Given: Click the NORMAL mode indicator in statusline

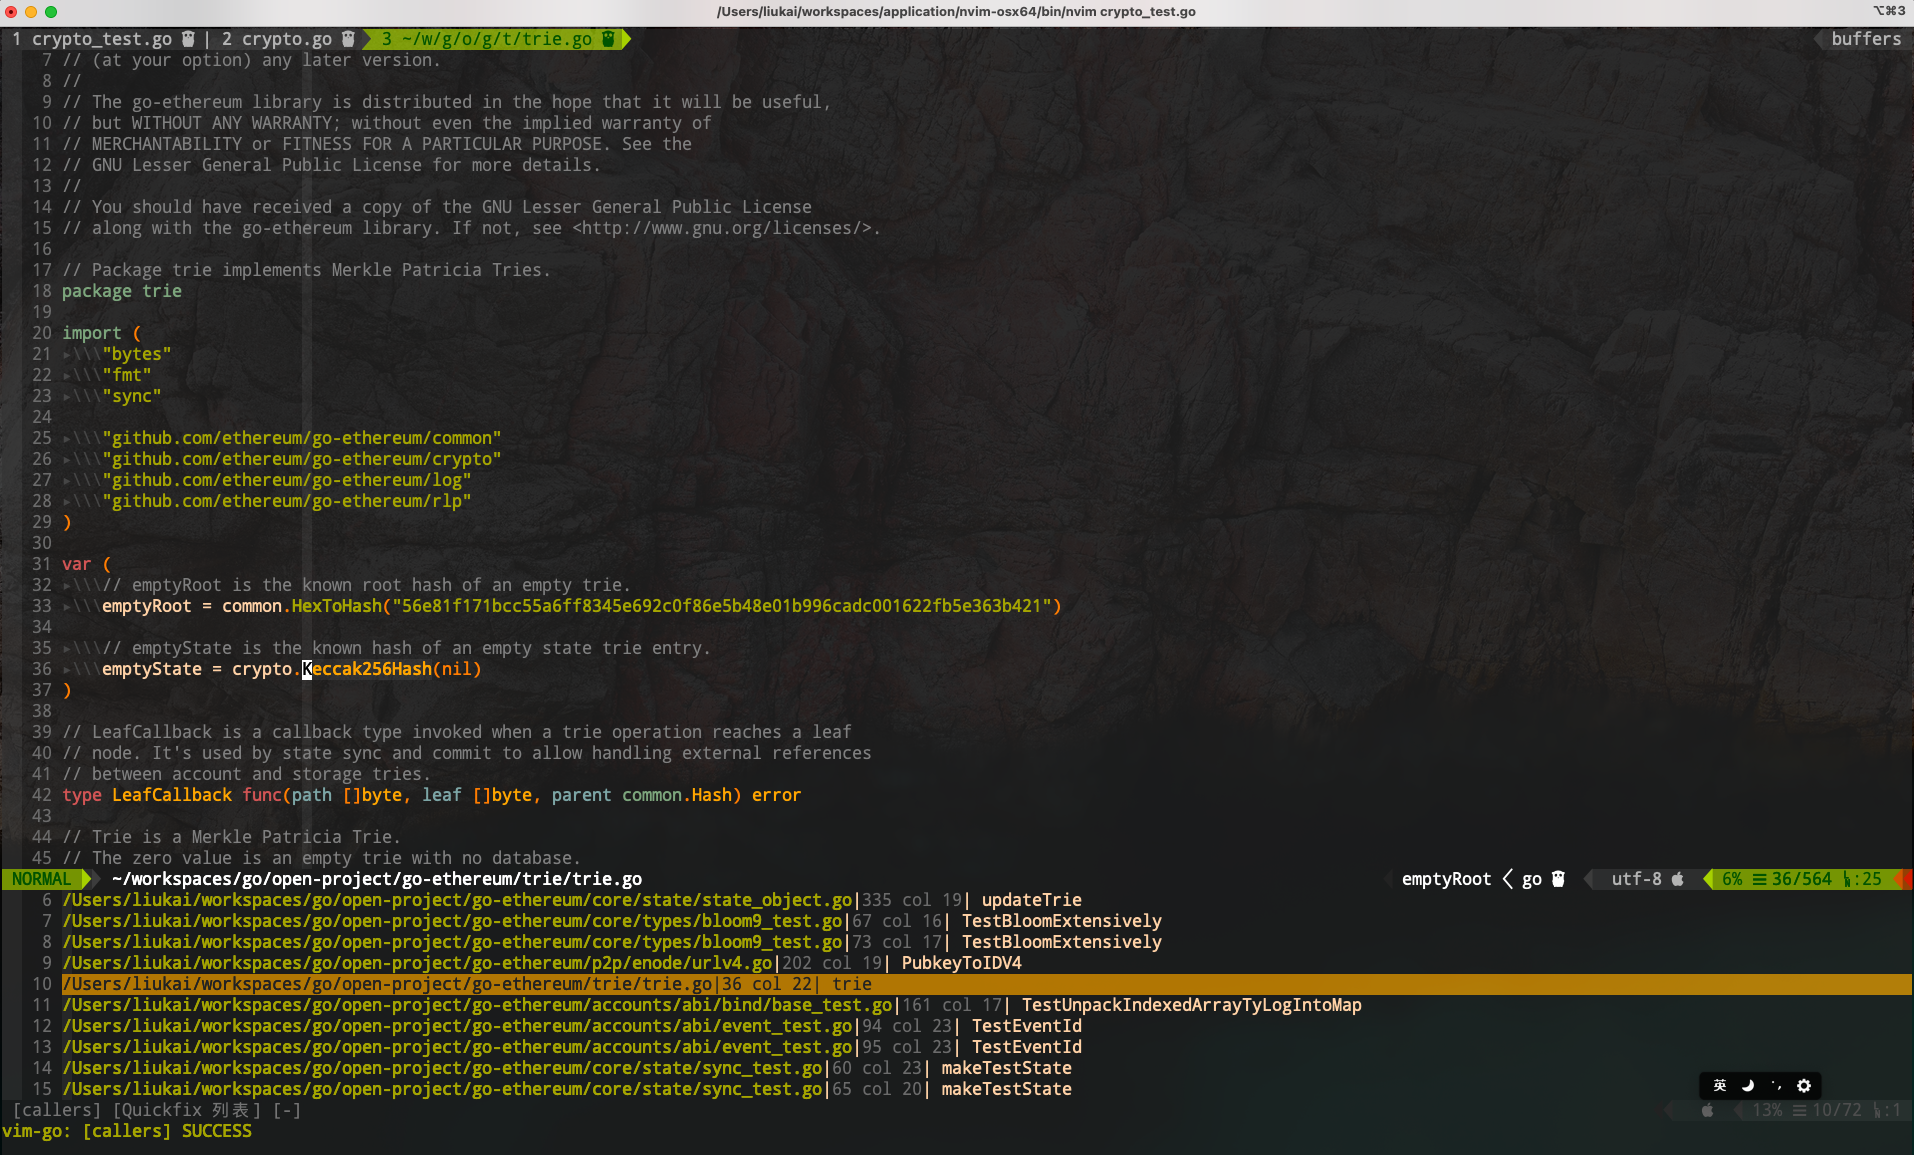Looking at the screenshot, I should [42, 879].
